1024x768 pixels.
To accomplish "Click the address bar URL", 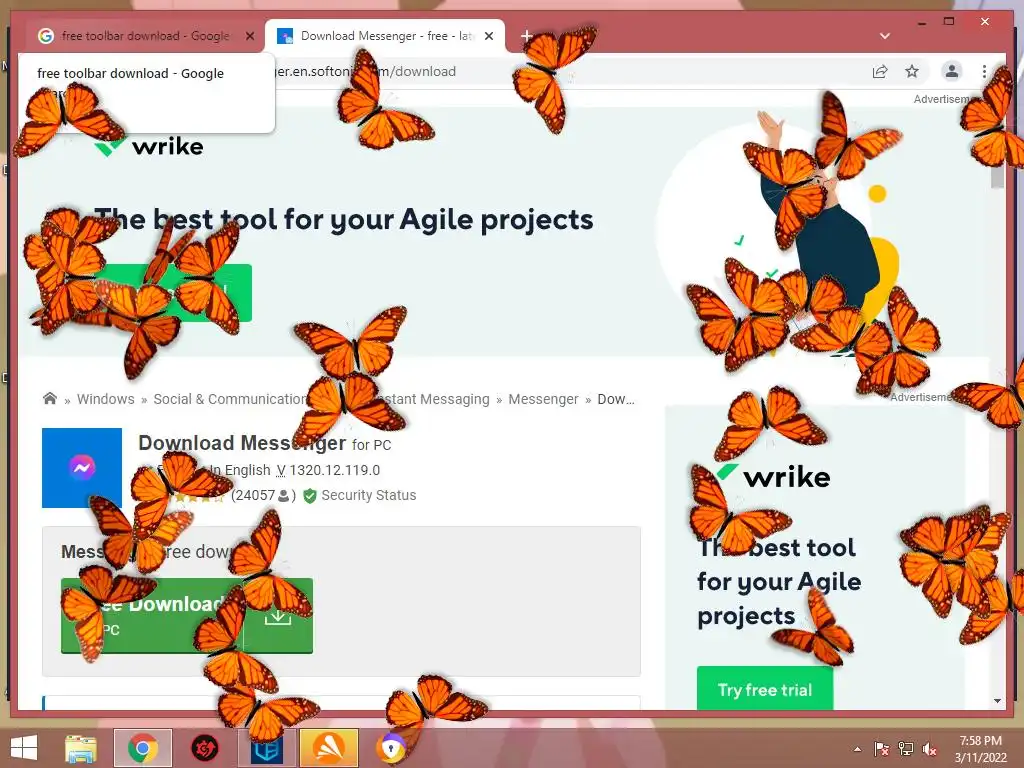I will pos(366,71).
